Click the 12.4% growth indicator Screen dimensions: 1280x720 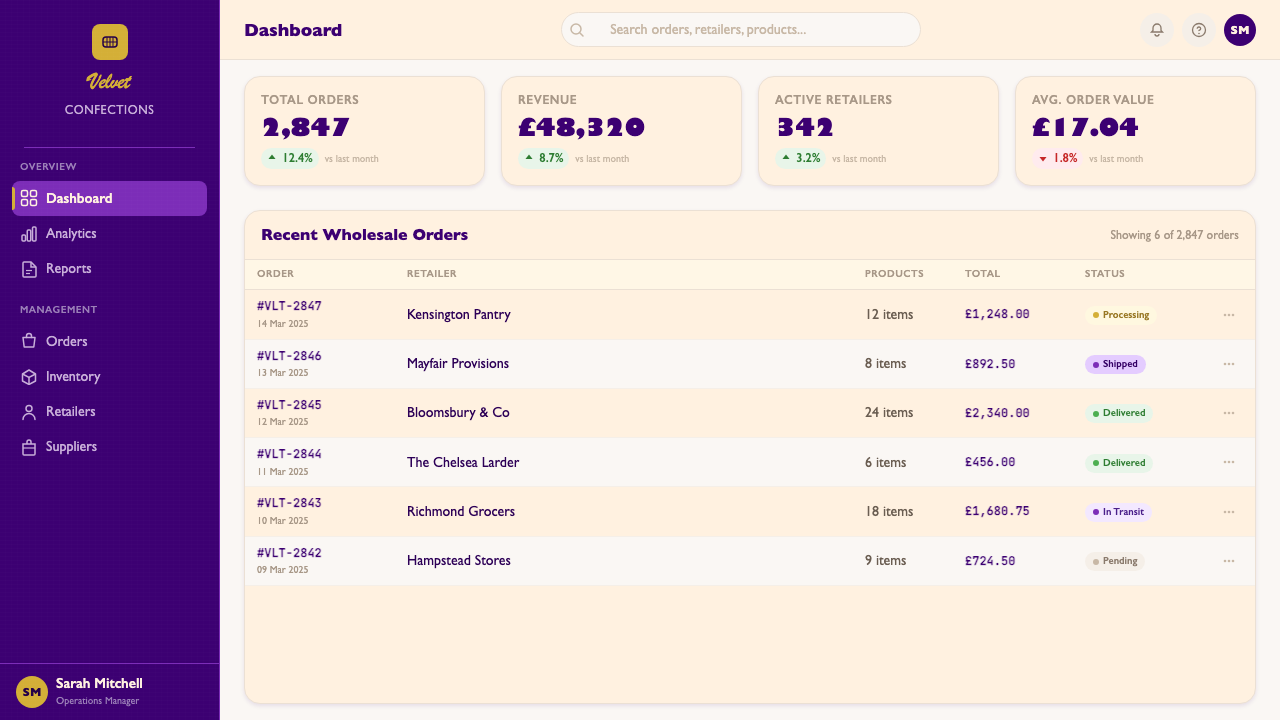(290, 158)
